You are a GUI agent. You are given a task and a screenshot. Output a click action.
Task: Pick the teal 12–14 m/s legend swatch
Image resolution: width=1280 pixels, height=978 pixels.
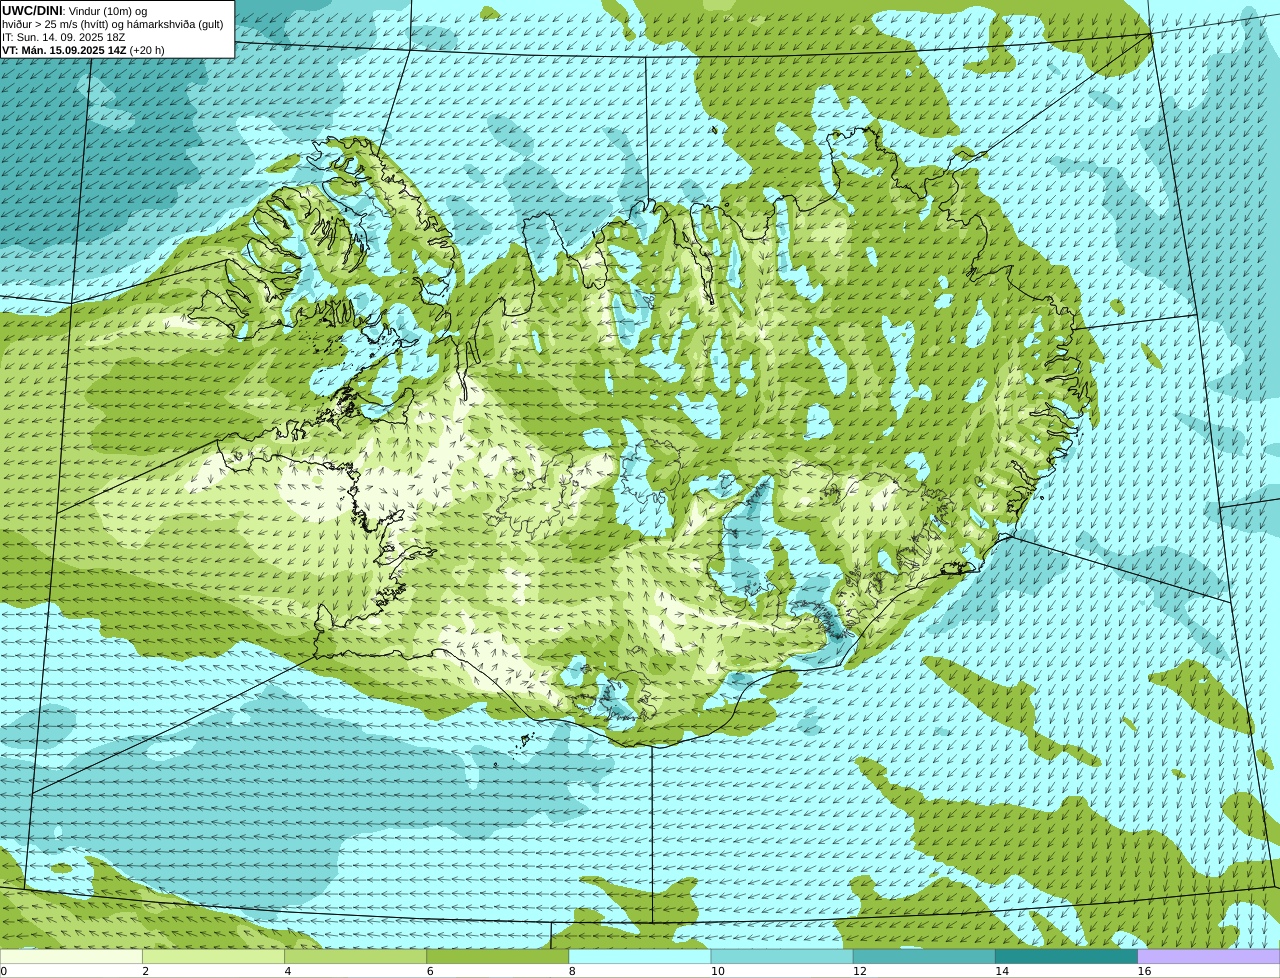pos(924,957)
